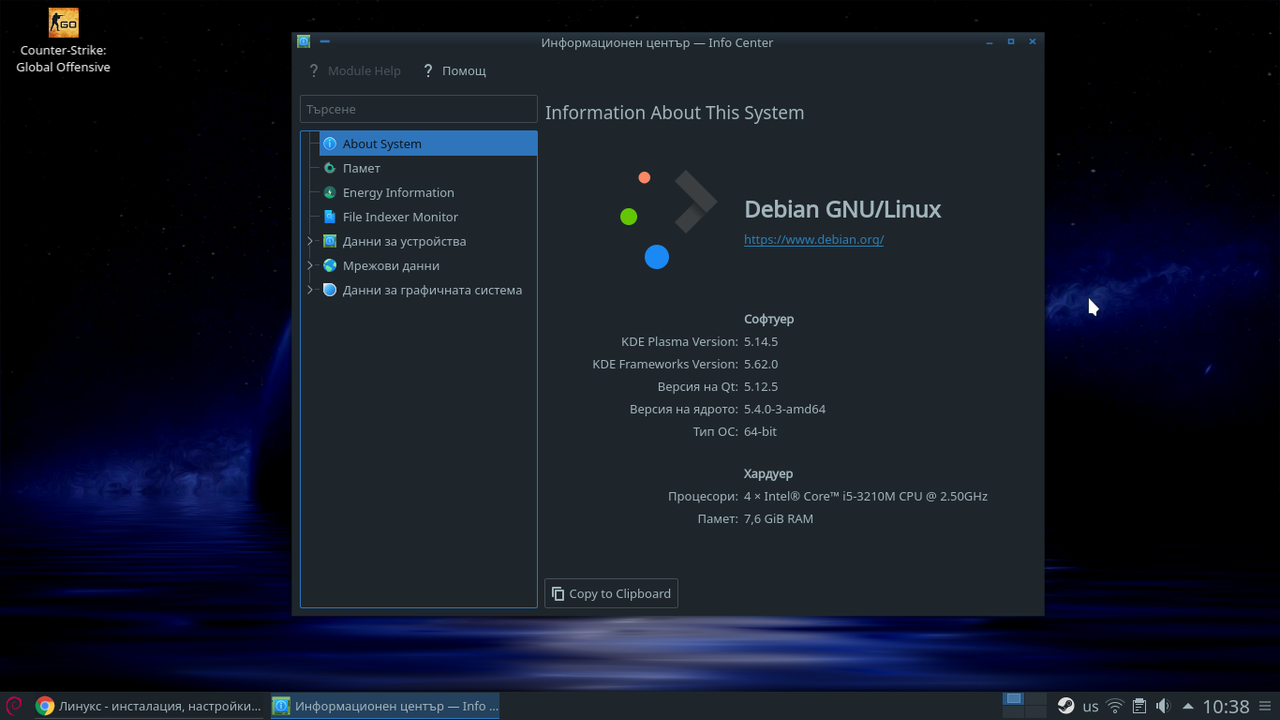
Task: Open the volume speaker tray icon
Action: (x=1163, y=706)
